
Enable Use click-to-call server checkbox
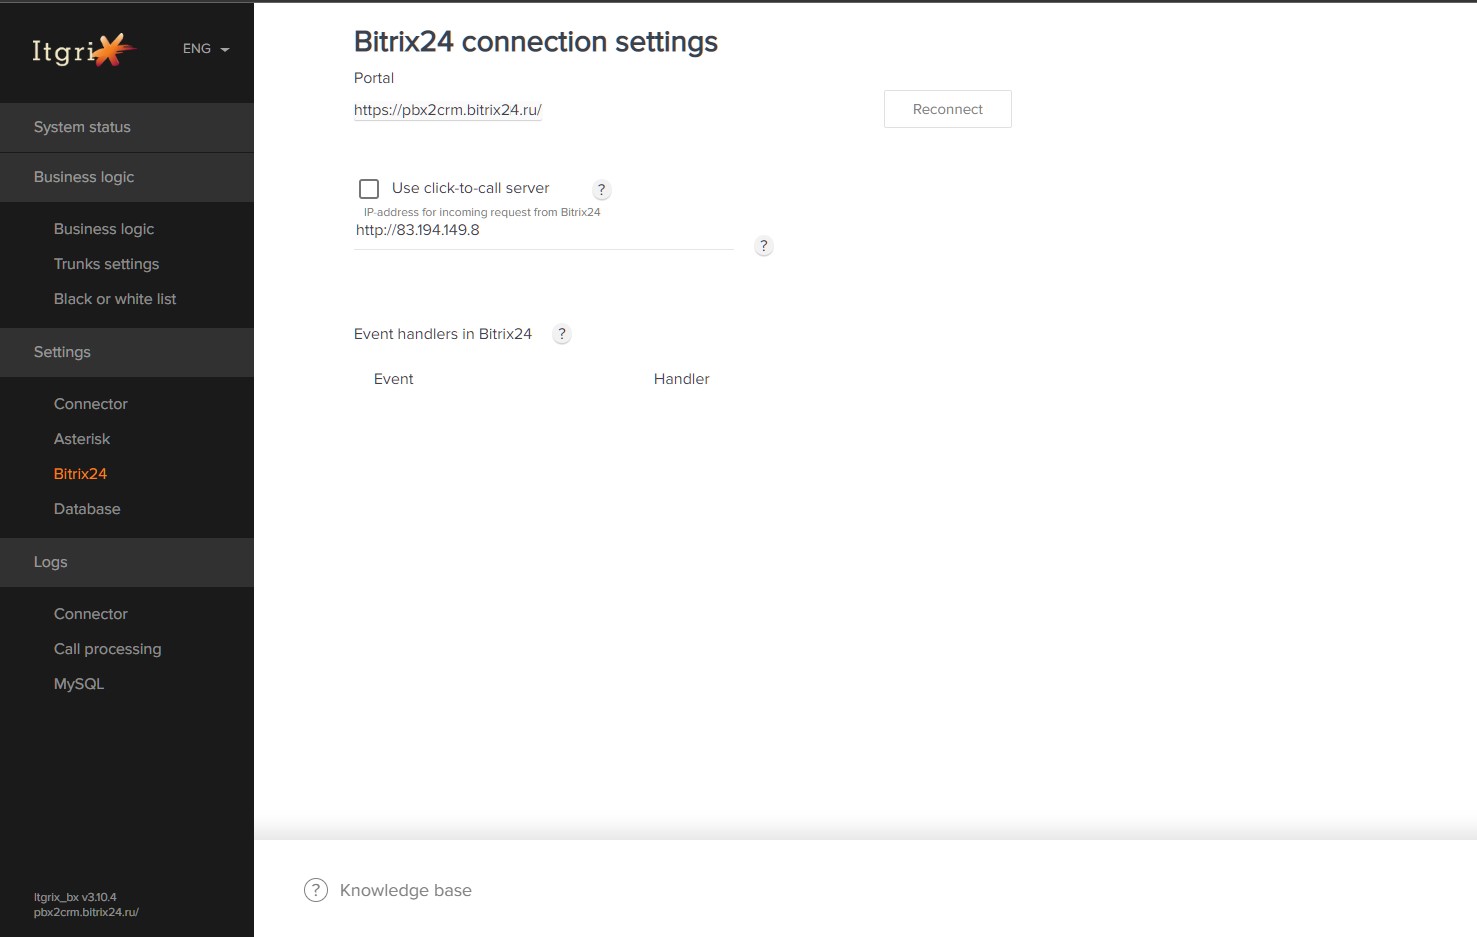point(369,188)
